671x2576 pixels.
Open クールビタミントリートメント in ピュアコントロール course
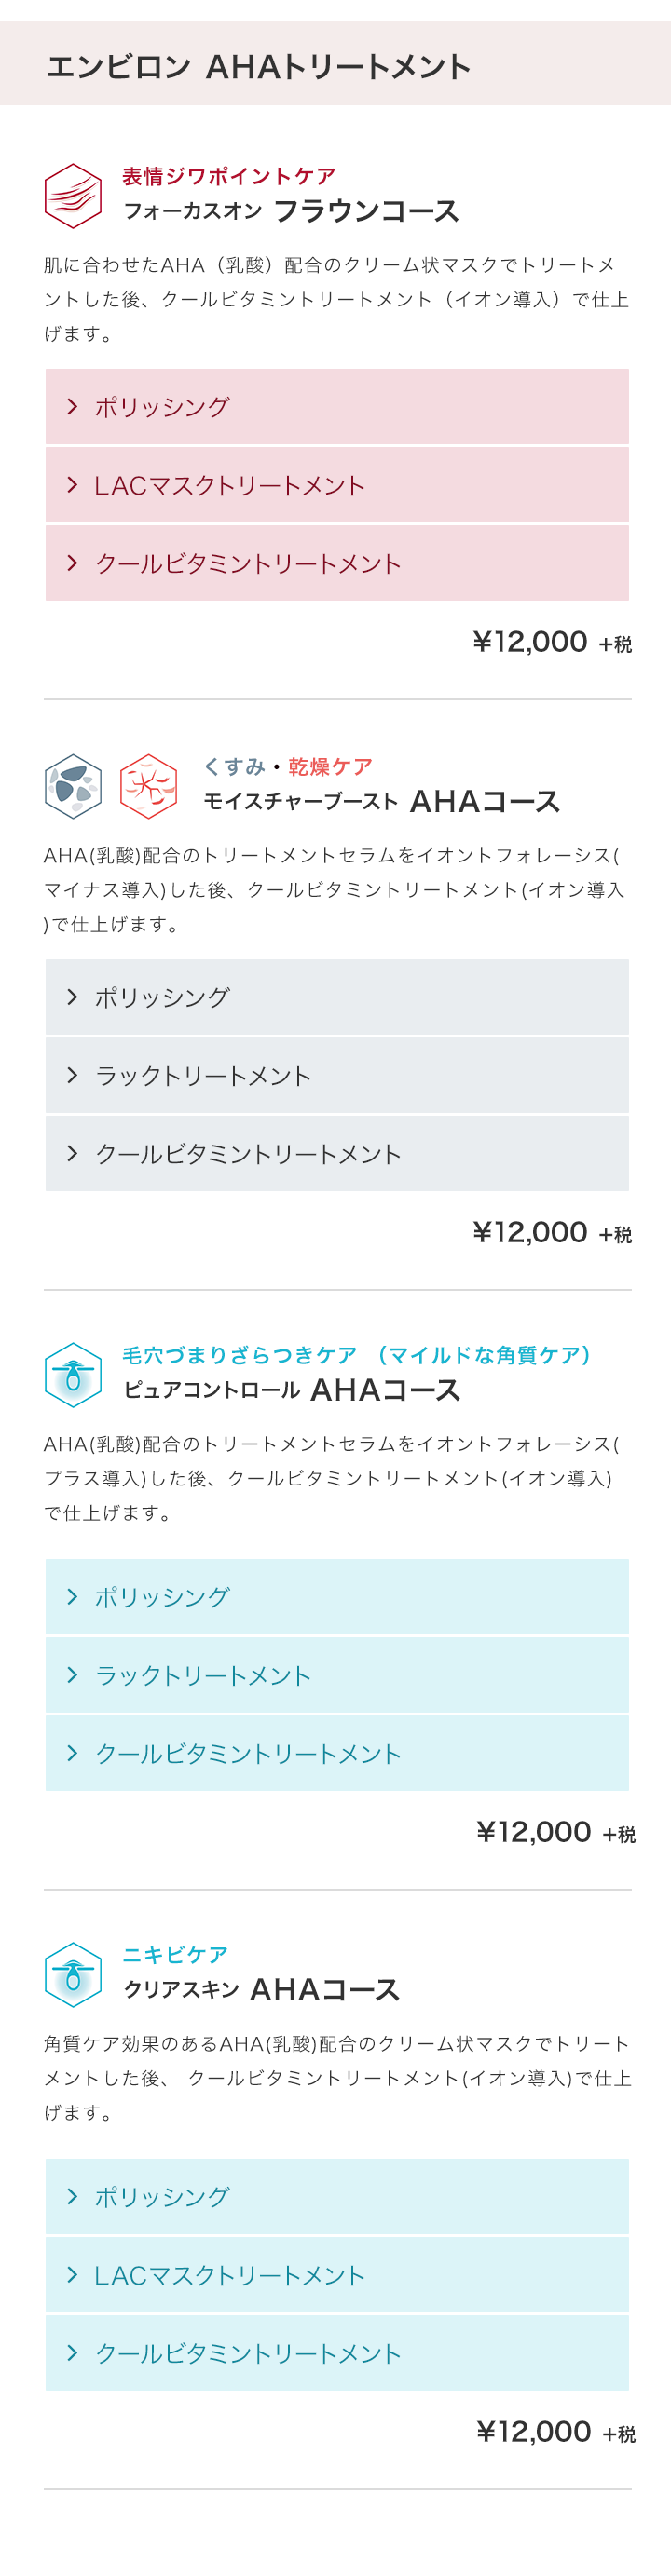point(337,1753)
